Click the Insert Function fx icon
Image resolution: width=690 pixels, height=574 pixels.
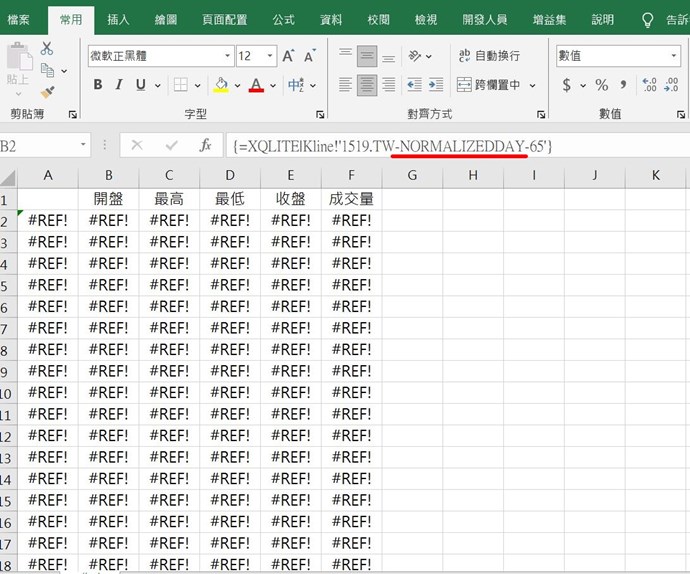click(205, 146)
